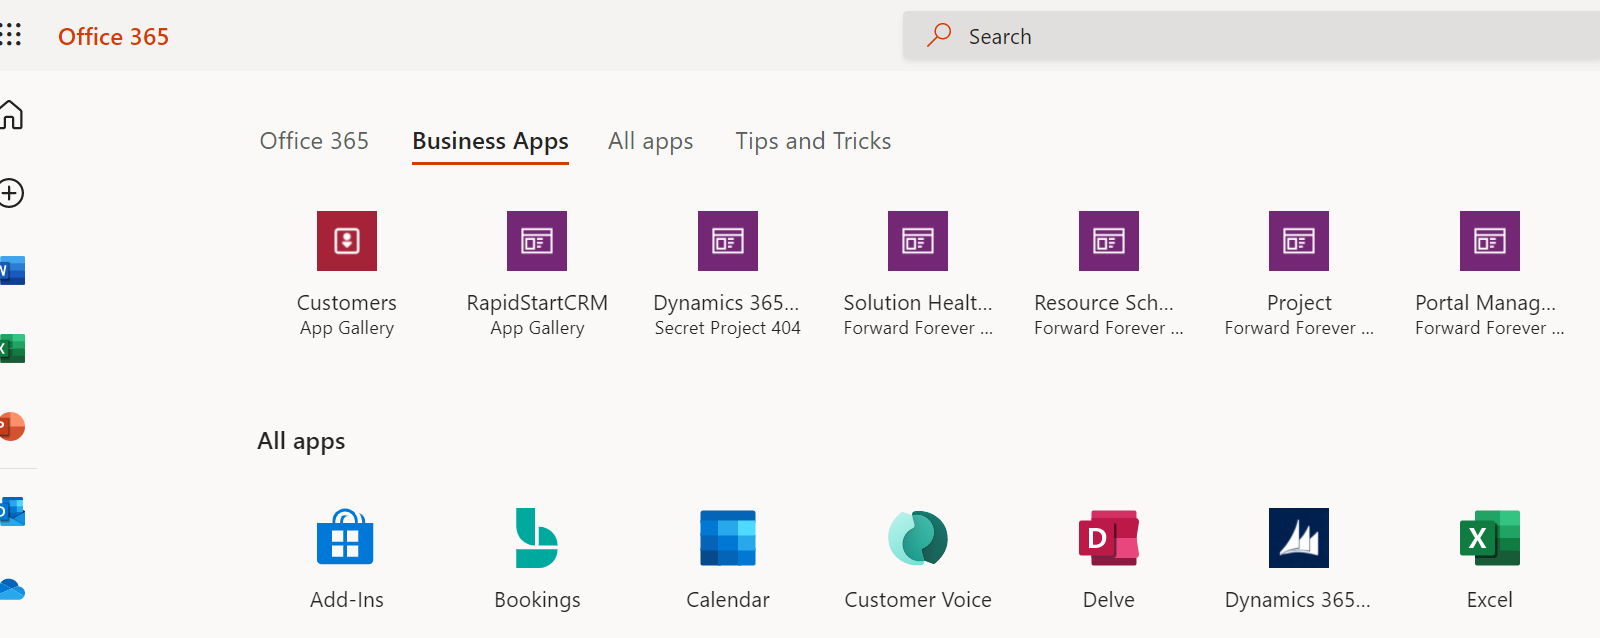Launch the Project app icon
Viewport: 1600px width, 638px height.
pos(1299,241)
